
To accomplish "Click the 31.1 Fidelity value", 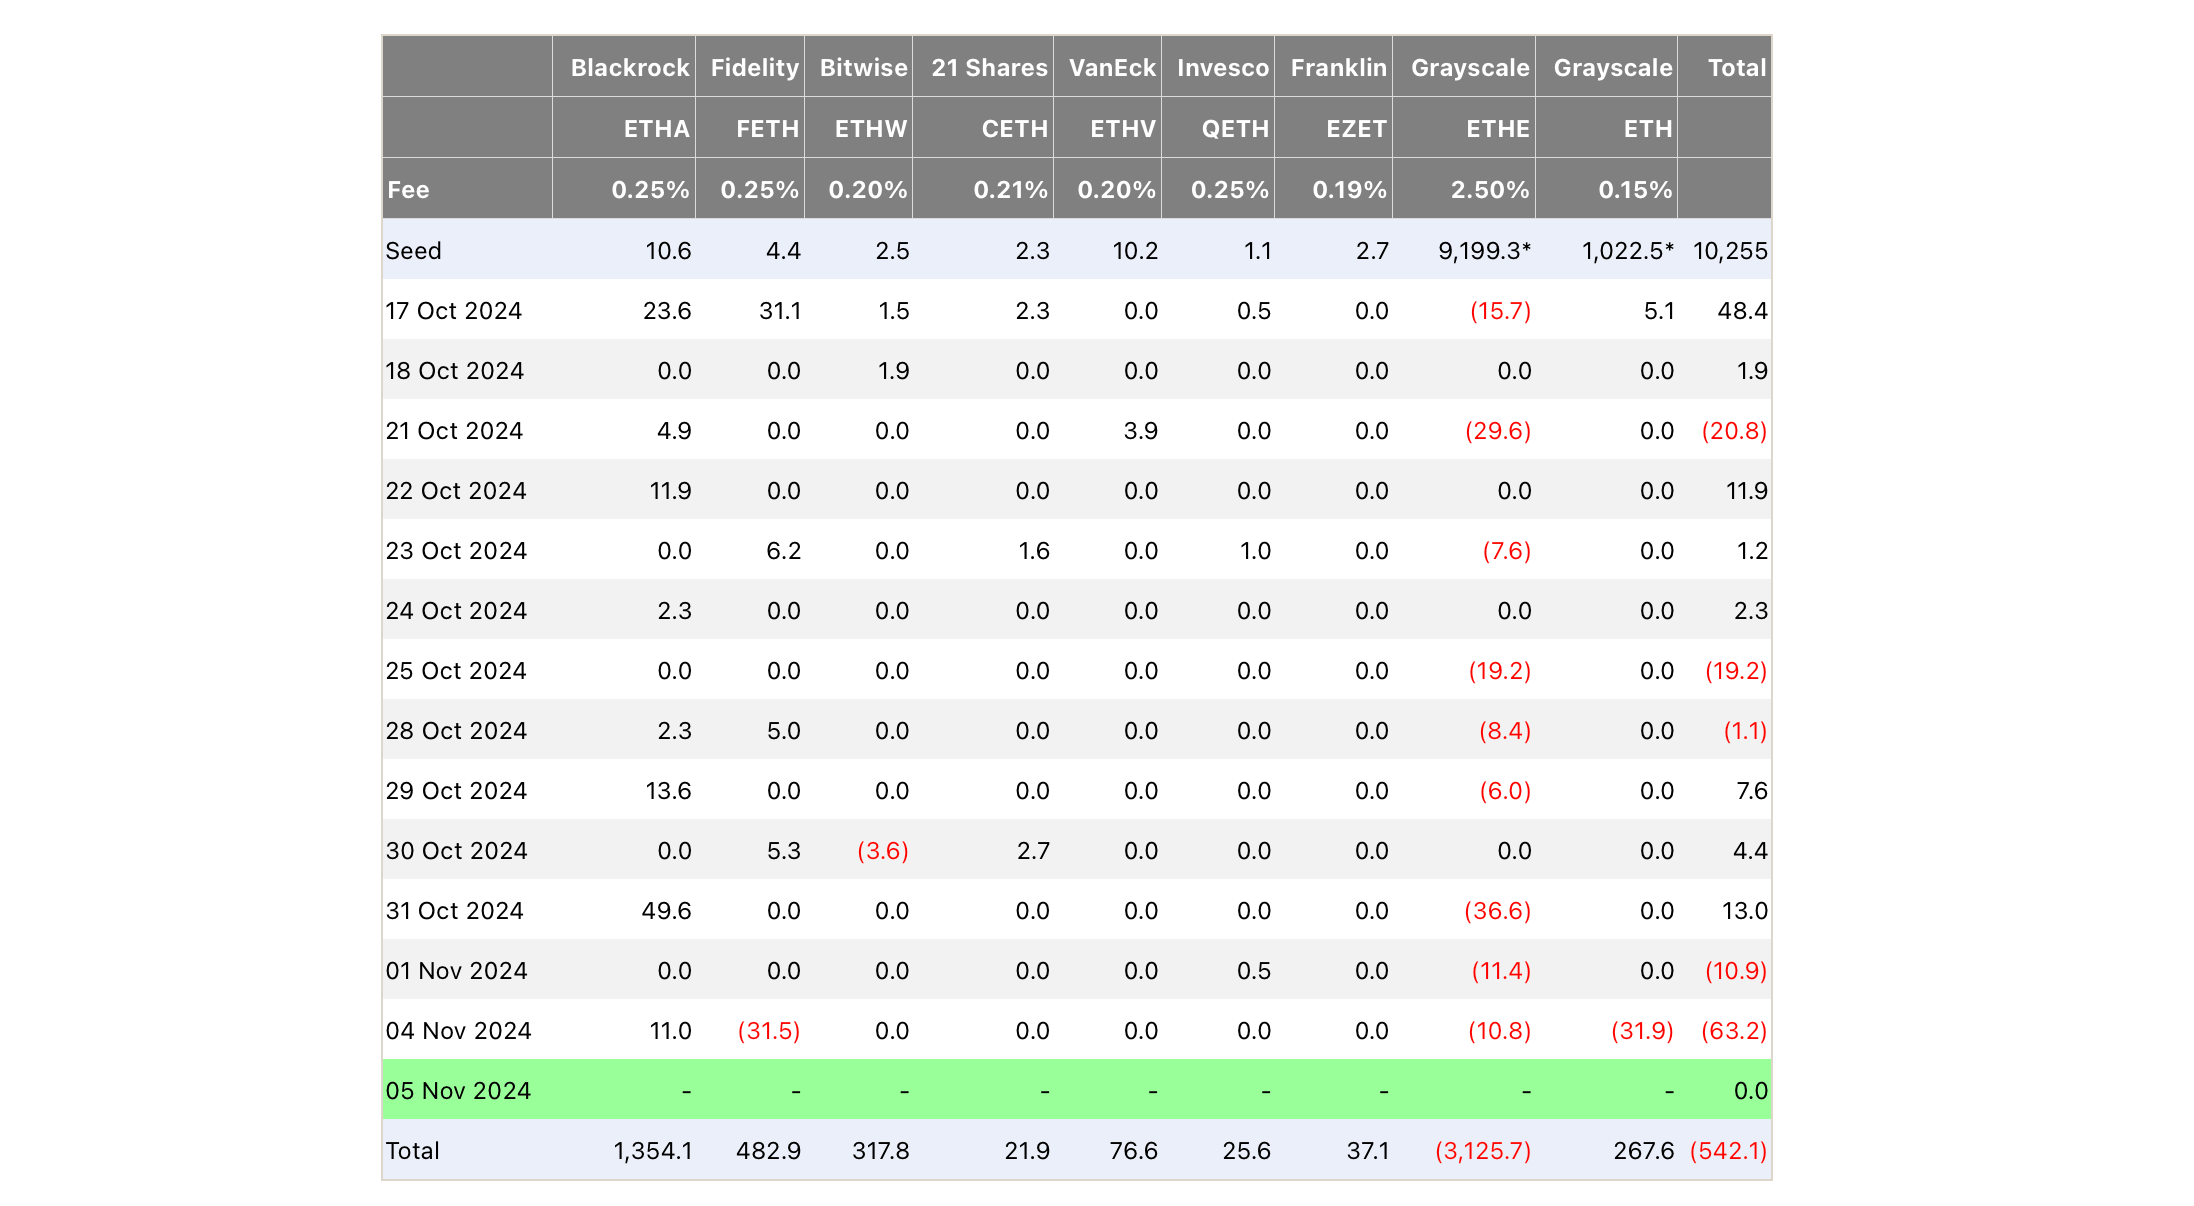I will (x=780, y=311).
